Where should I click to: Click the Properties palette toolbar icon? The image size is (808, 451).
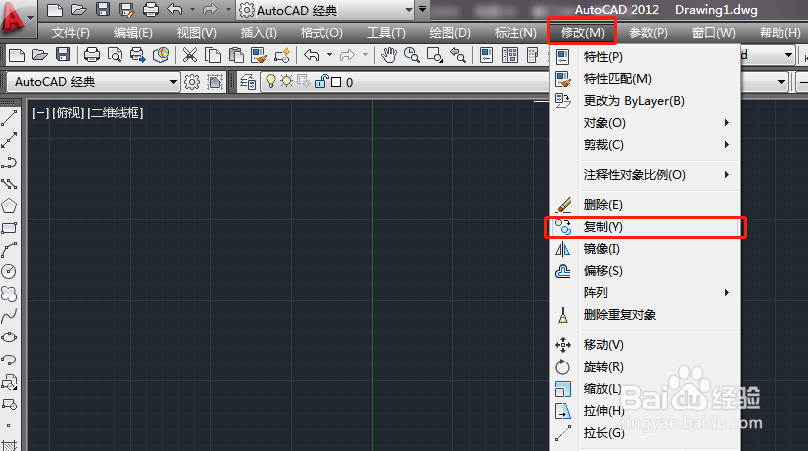(x=486, y=55)
